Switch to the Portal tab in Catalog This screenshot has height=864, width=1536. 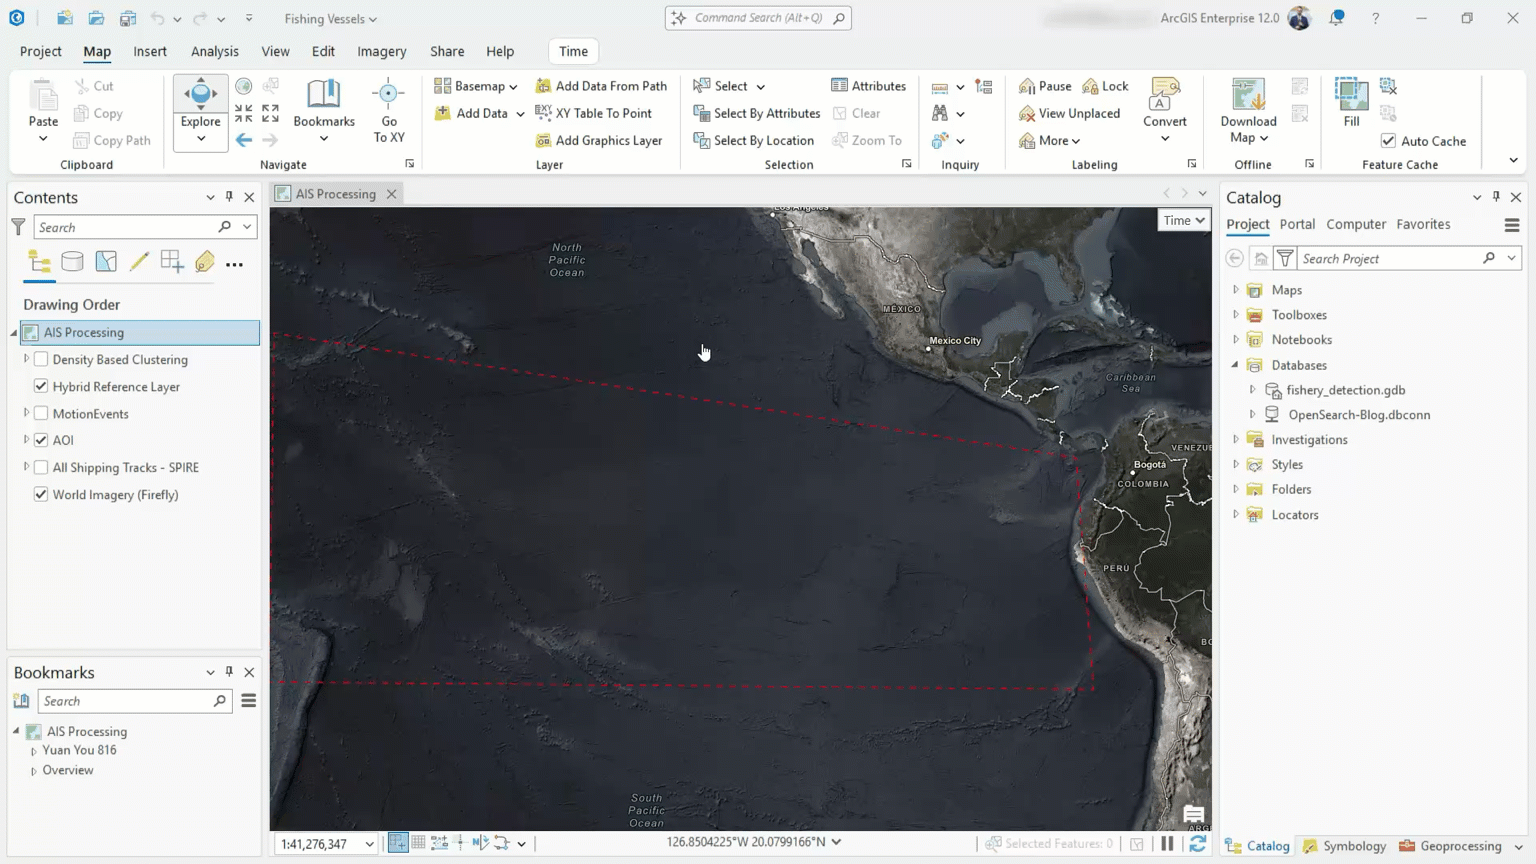[1297, 224]
